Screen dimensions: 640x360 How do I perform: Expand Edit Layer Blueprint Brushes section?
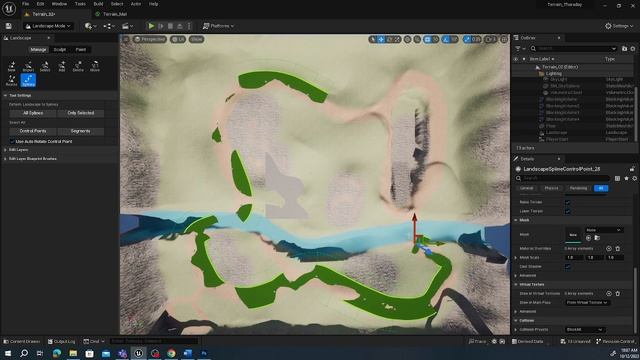[x=5, y=158]
